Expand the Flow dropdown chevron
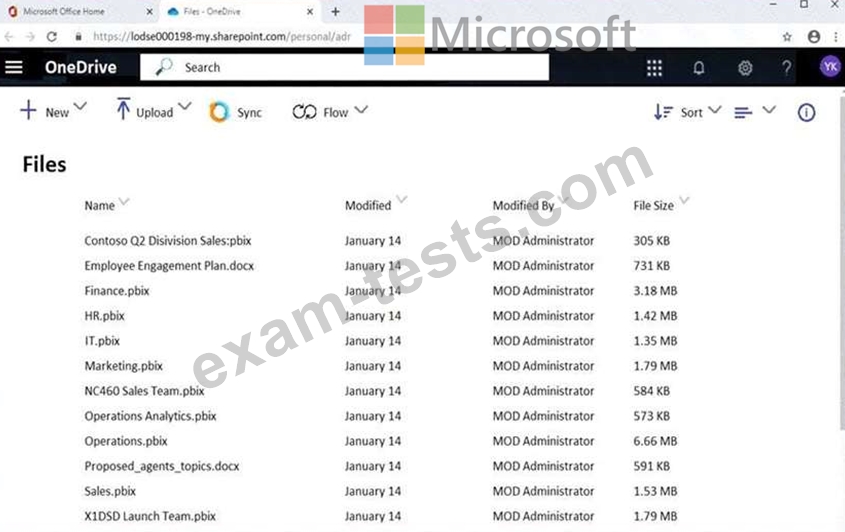Viewport: 845px width, 532px height. coord(361,109)
